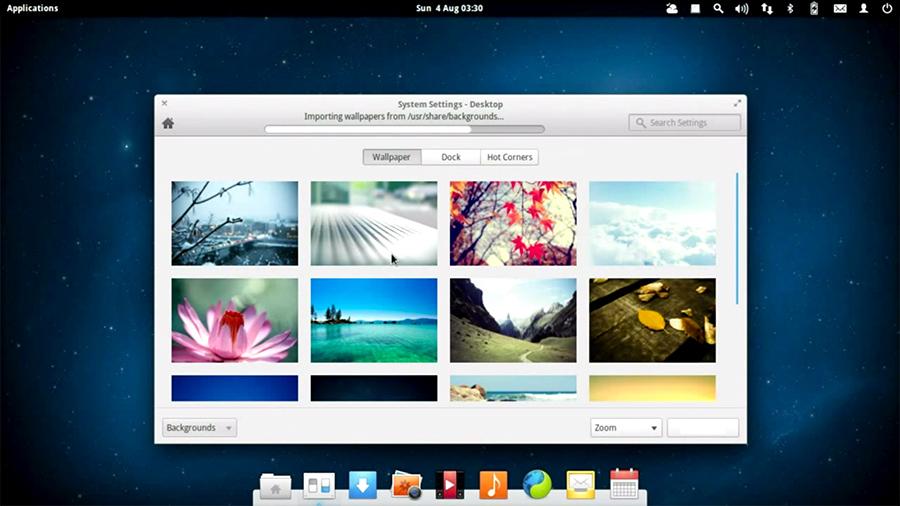Expand the Zoom scaling mode dropdown

pyautogui.click(x=626, y=428)
